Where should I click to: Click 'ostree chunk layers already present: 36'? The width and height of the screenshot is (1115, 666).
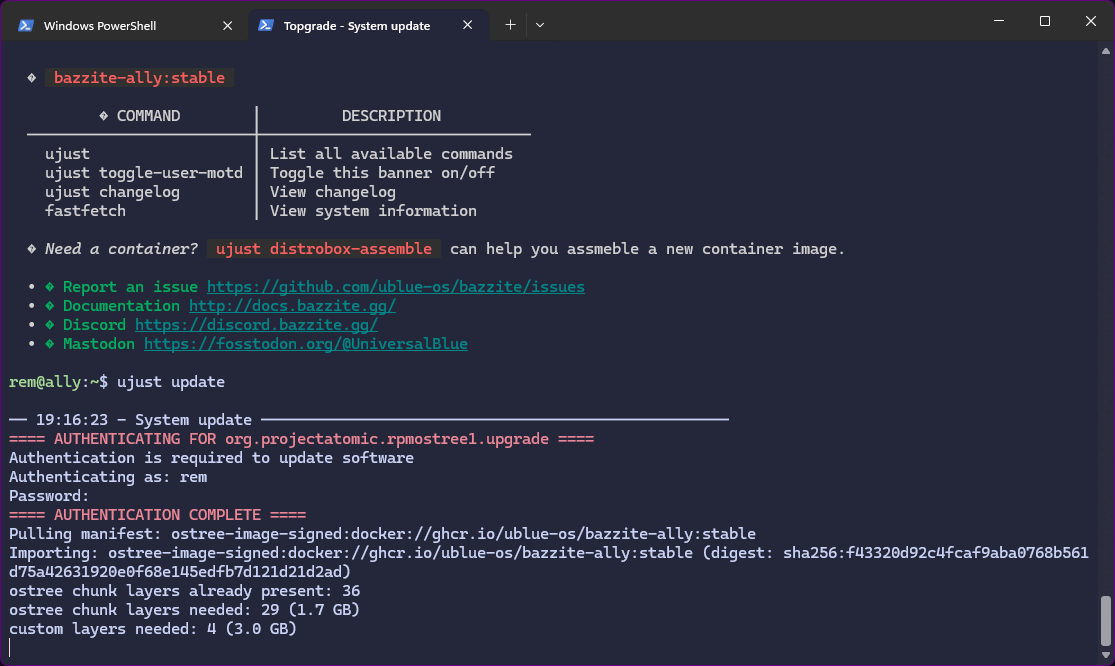pos(184,591)
